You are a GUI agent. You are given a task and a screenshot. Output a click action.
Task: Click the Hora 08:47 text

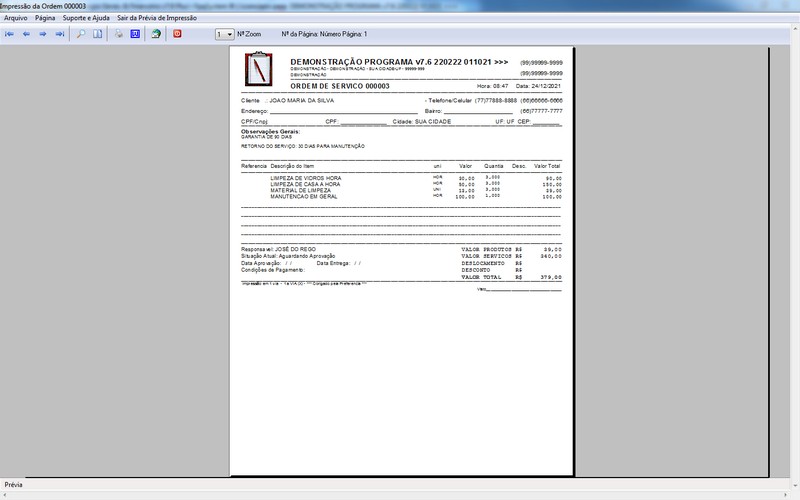[x=492, y=86]
